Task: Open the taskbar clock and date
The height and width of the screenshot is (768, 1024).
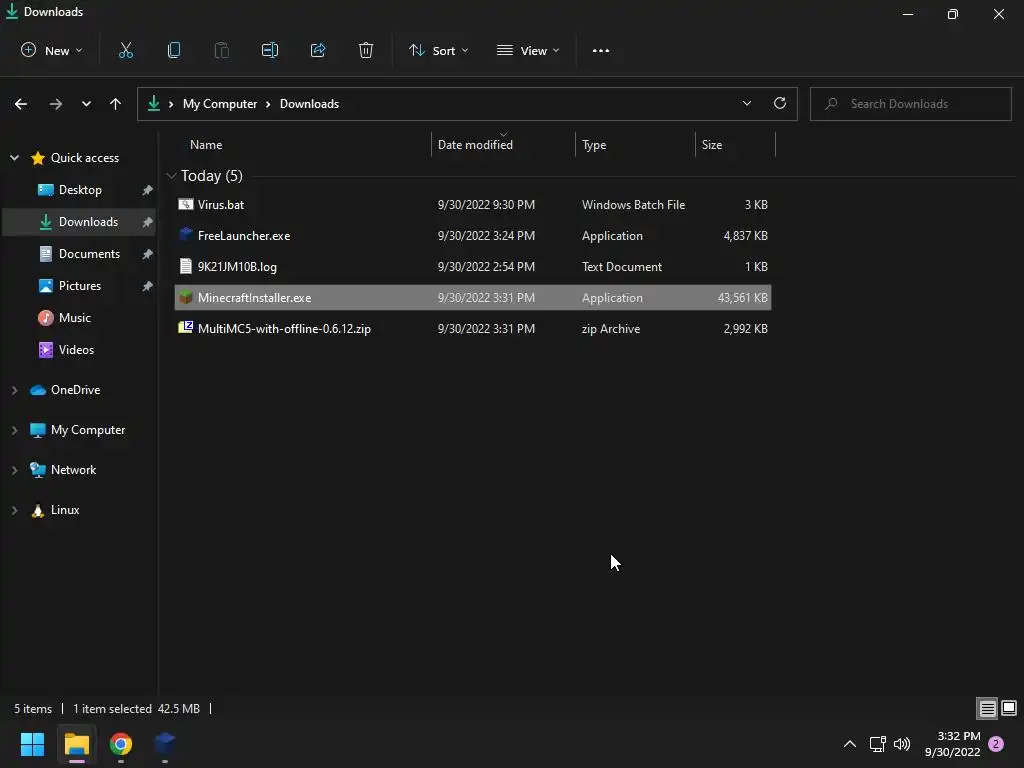Action: tap(953, 744)
